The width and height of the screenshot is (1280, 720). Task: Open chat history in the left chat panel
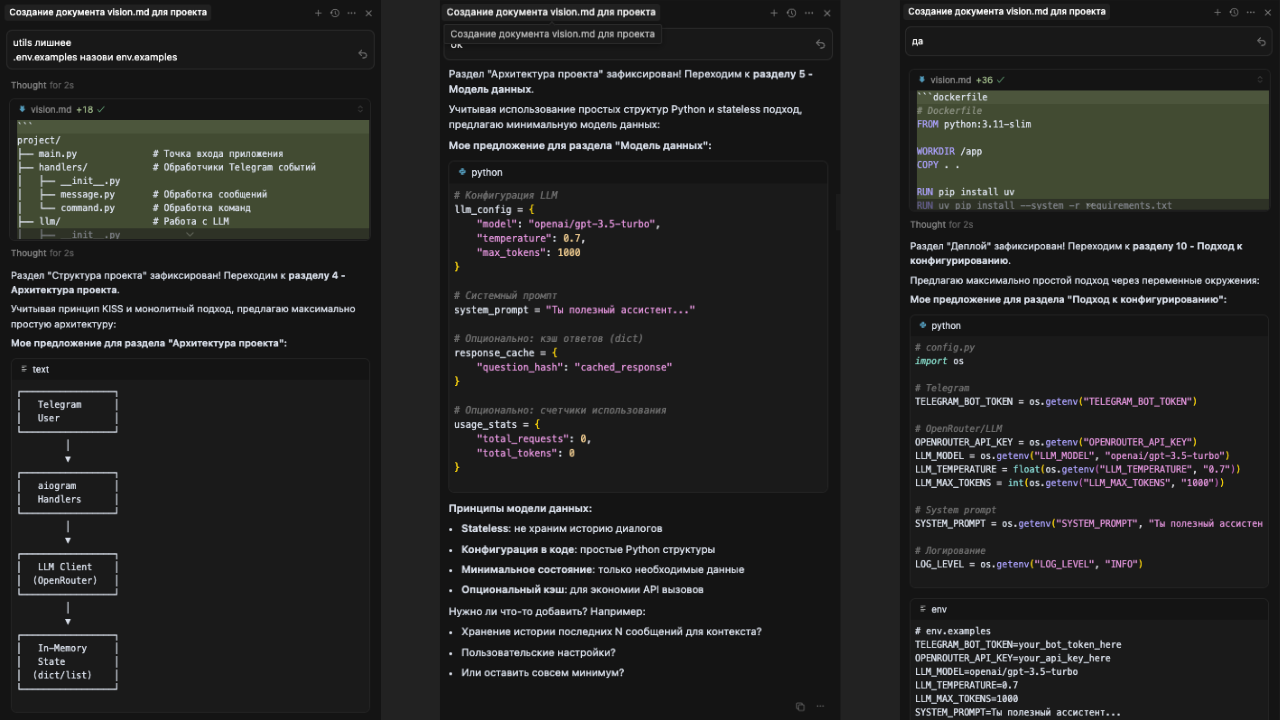point(334,13)
